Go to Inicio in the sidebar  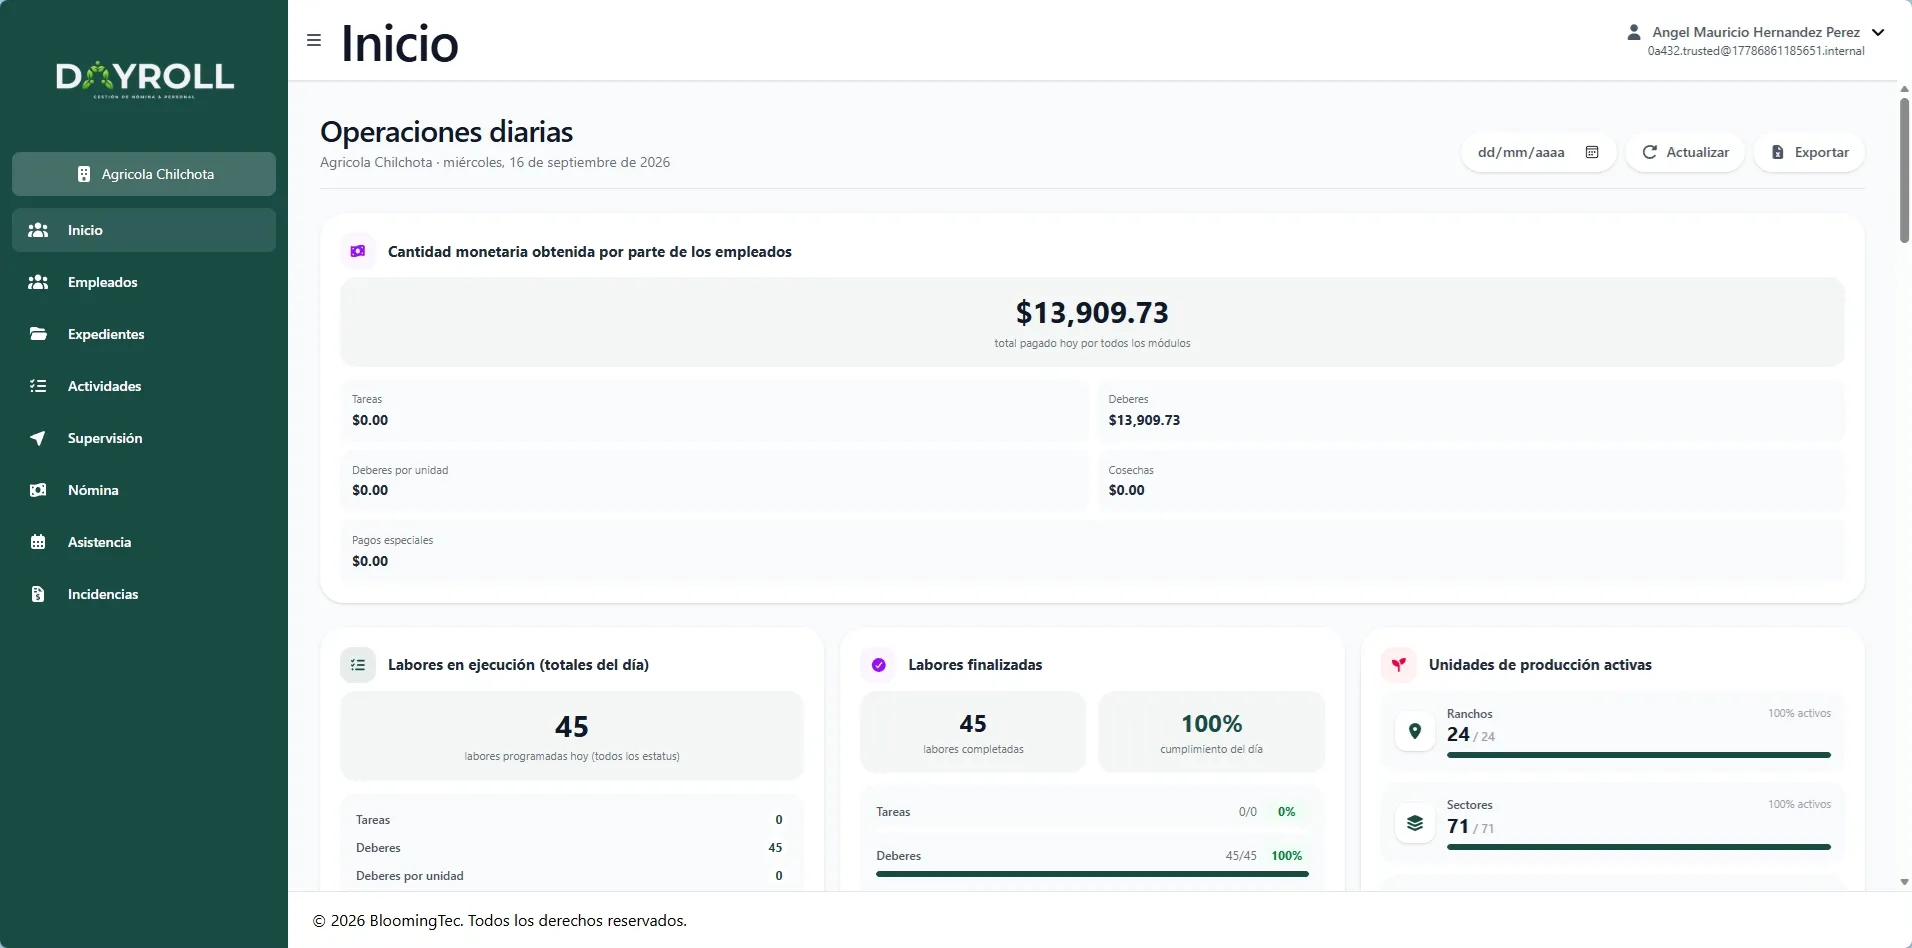[x=144, y=230]
